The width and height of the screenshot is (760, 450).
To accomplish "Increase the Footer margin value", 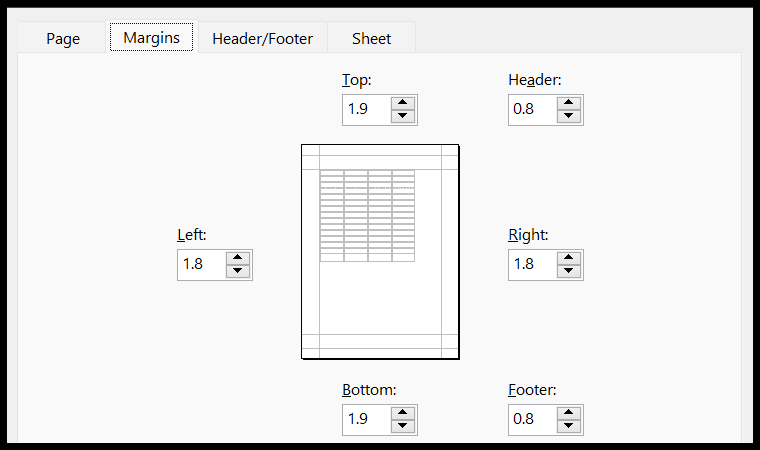I will point(569,413).
